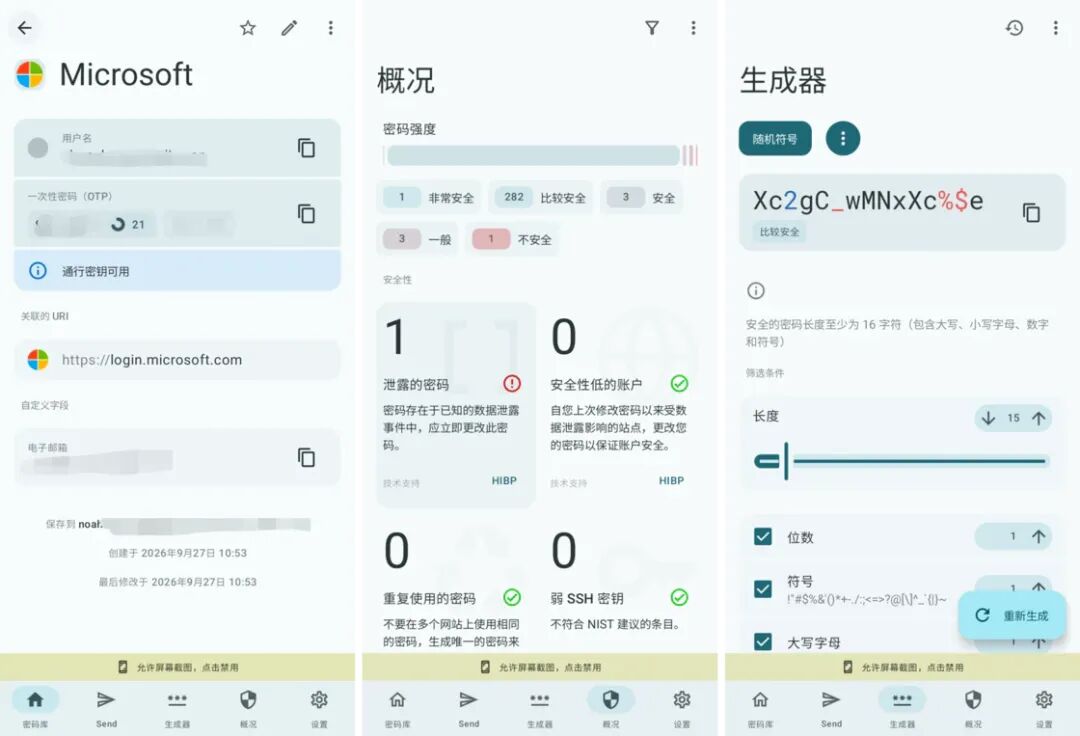This screenshot has height=736, width=1080.
Task: Increase 长度 with the up arrow
Action: 1039,418
